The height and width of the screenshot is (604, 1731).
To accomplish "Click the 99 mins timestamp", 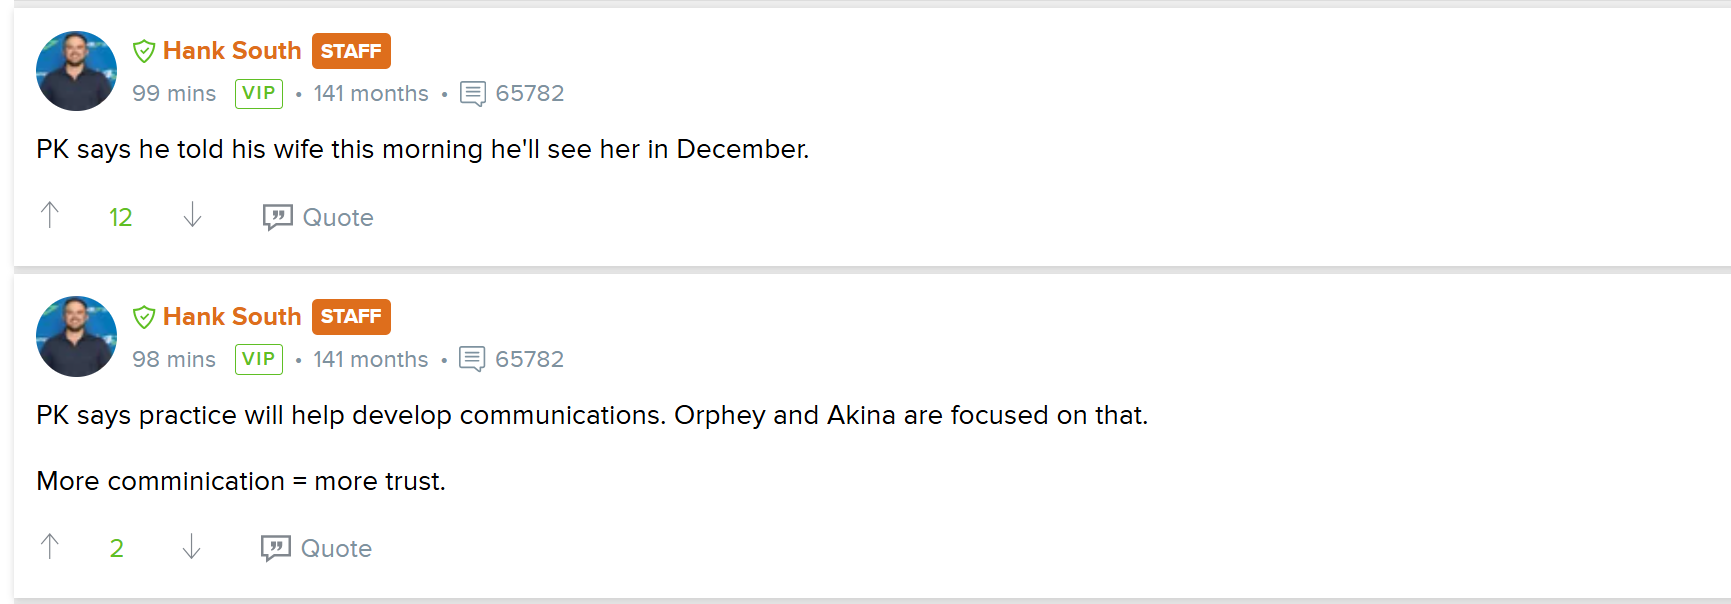I will point(174,93).
